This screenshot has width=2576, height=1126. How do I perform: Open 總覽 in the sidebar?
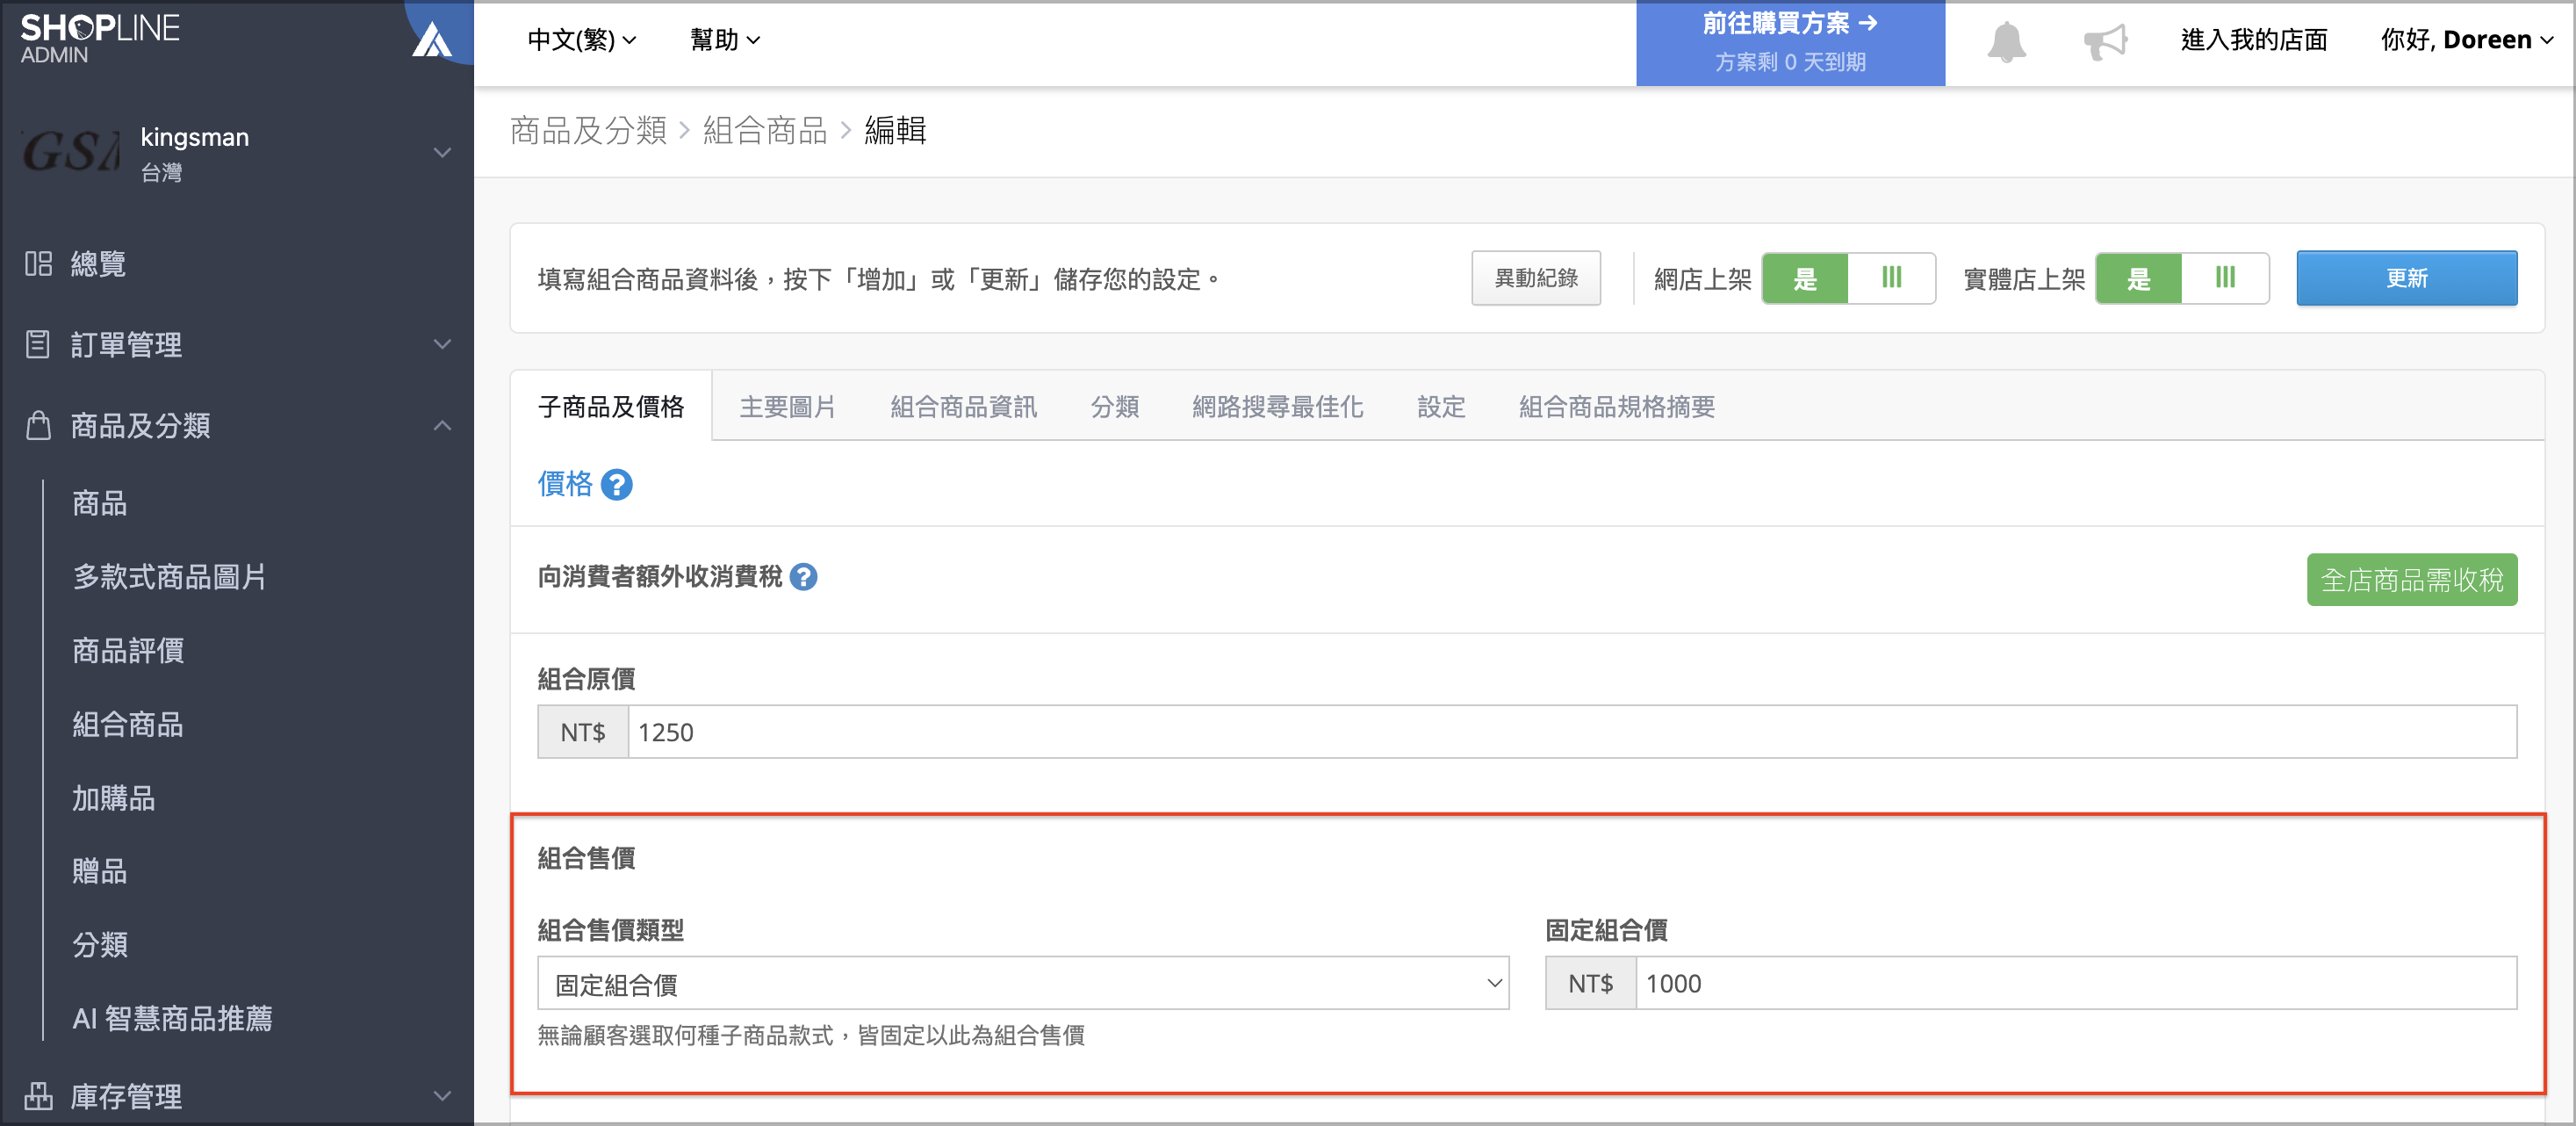(98, 263)
